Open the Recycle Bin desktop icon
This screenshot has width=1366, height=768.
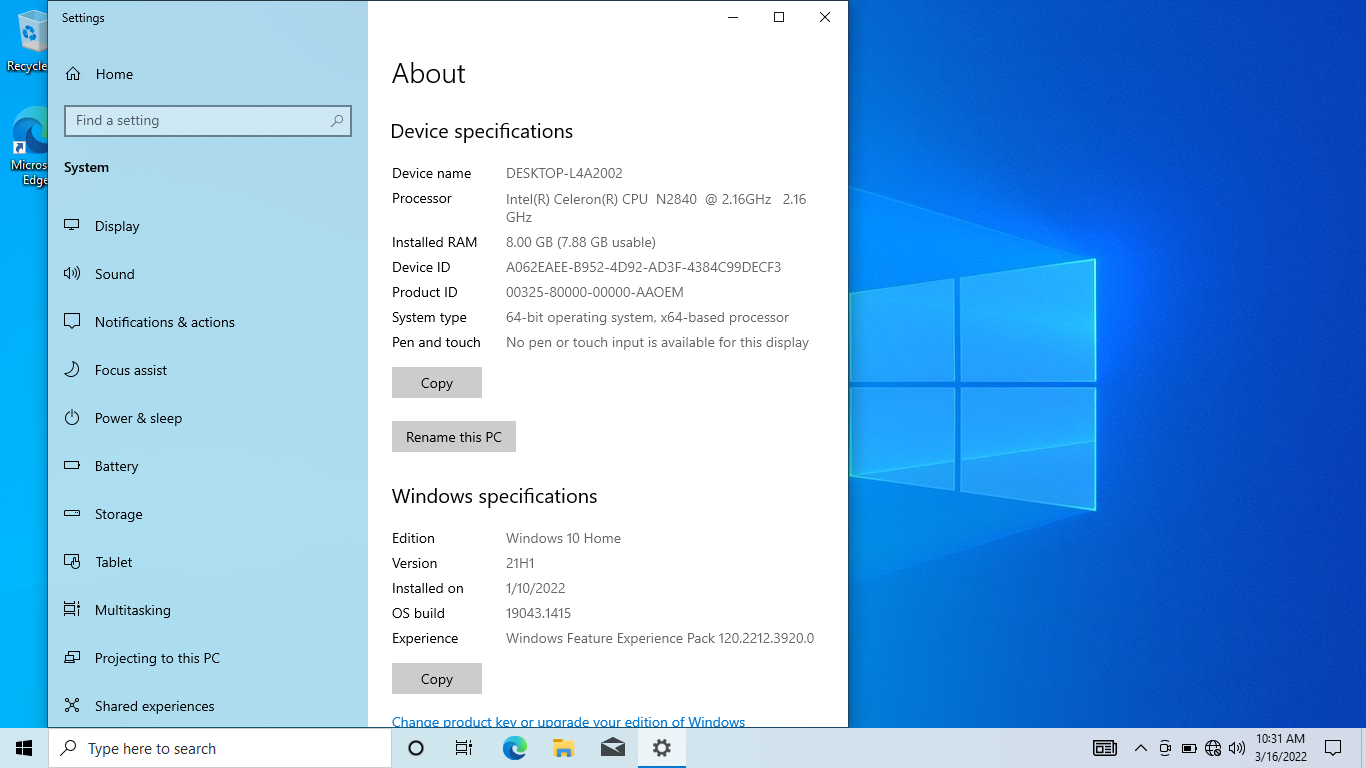[x=28, y=41]
